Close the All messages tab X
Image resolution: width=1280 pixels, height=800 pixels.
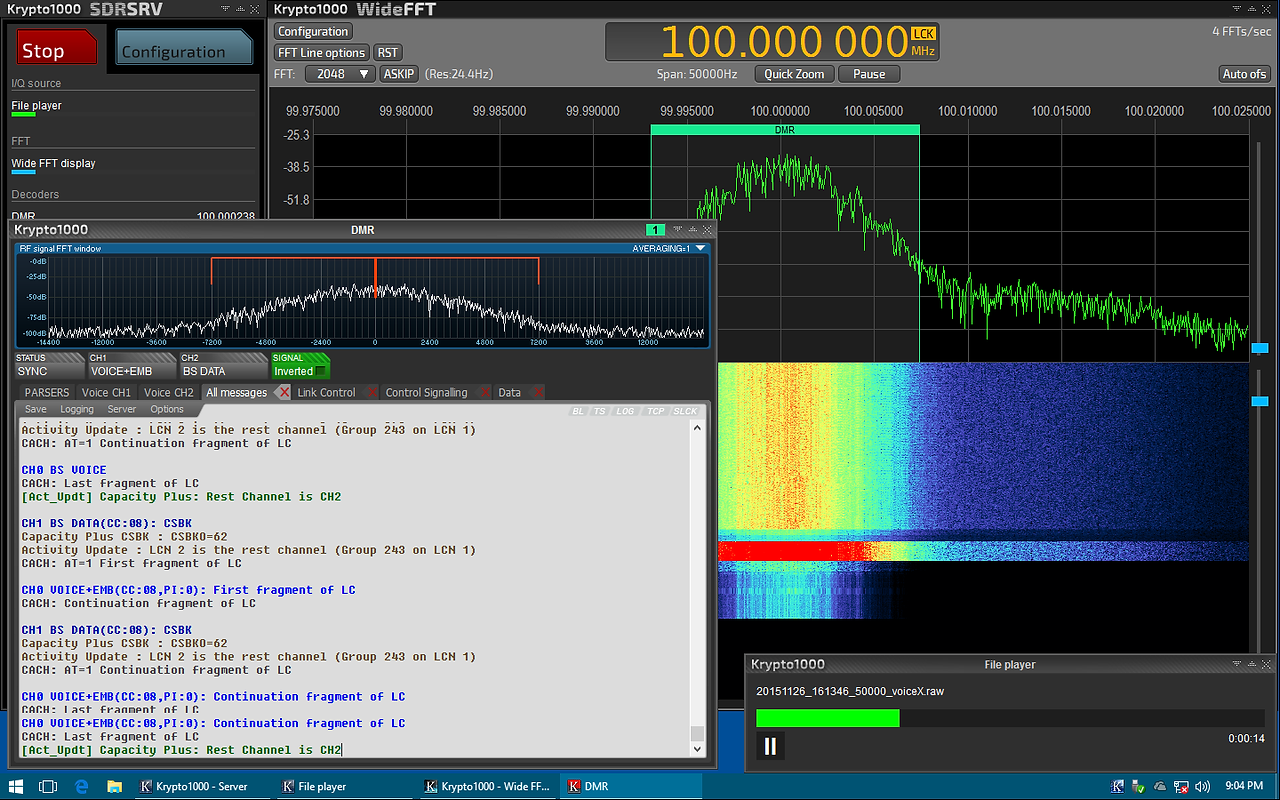point(283,393)
